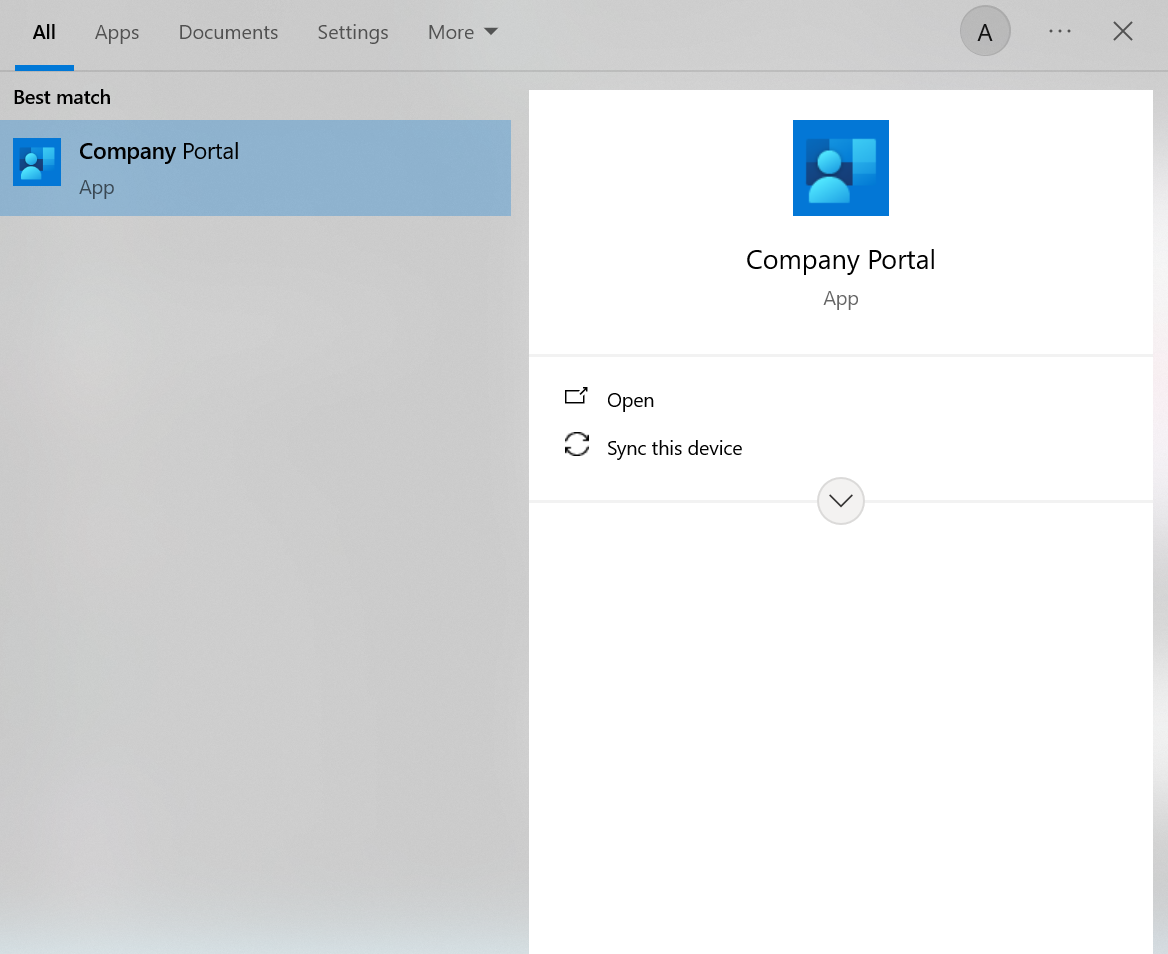Click the Company Portal title in details pane

click(x=840, y=260)
